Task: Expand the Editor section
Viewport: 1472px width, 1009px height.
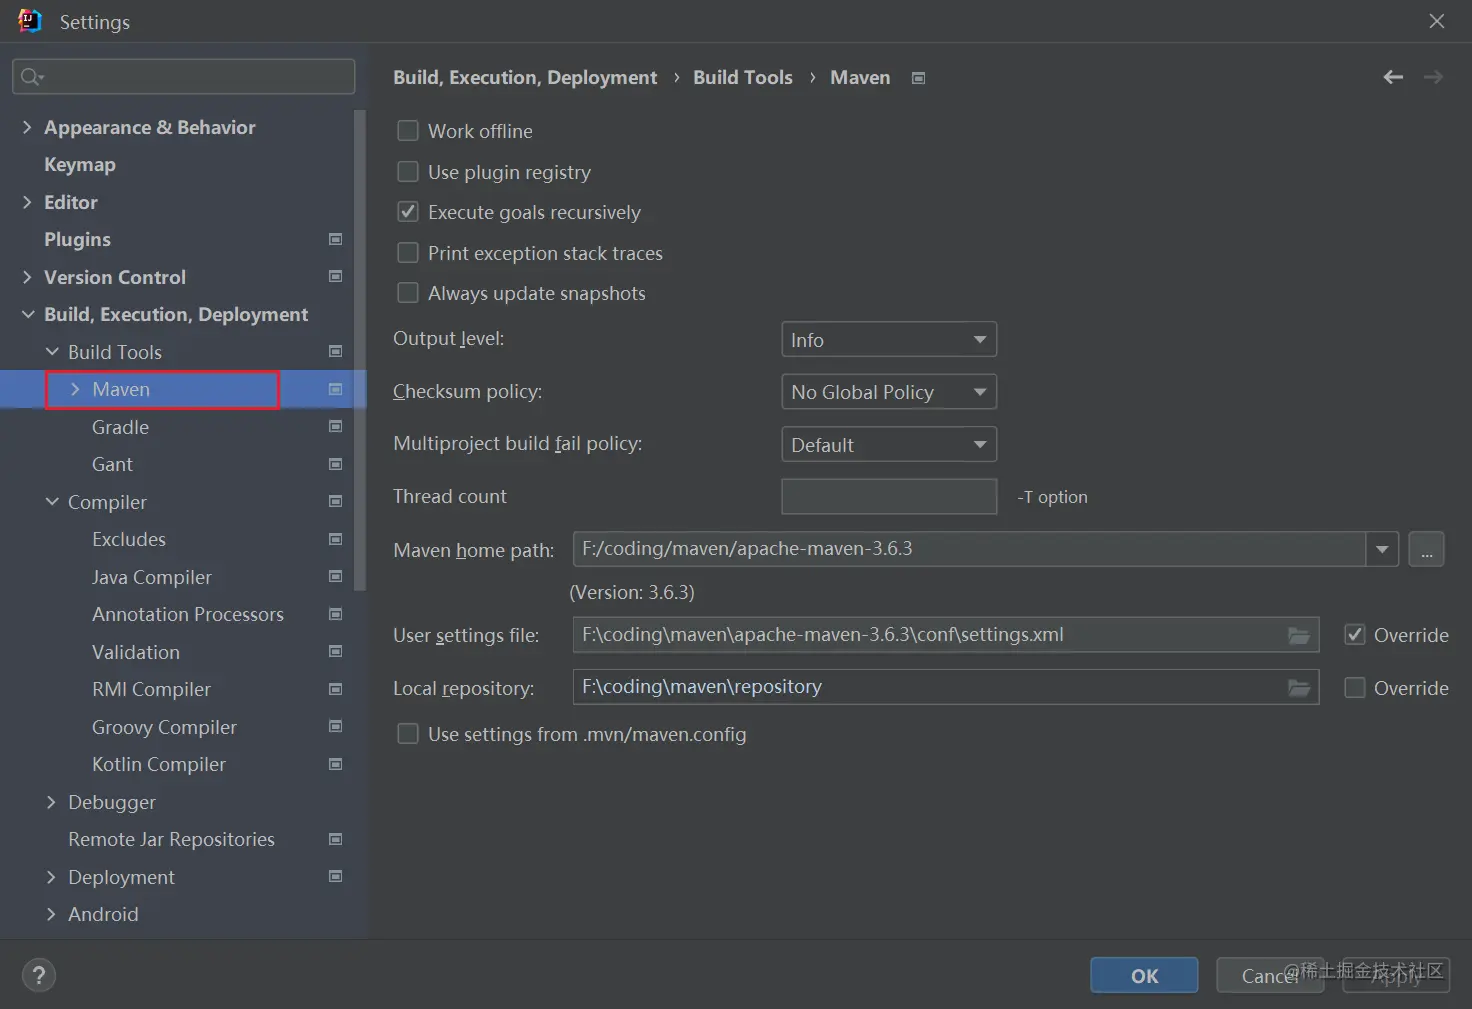Action: tap(27, 202)
